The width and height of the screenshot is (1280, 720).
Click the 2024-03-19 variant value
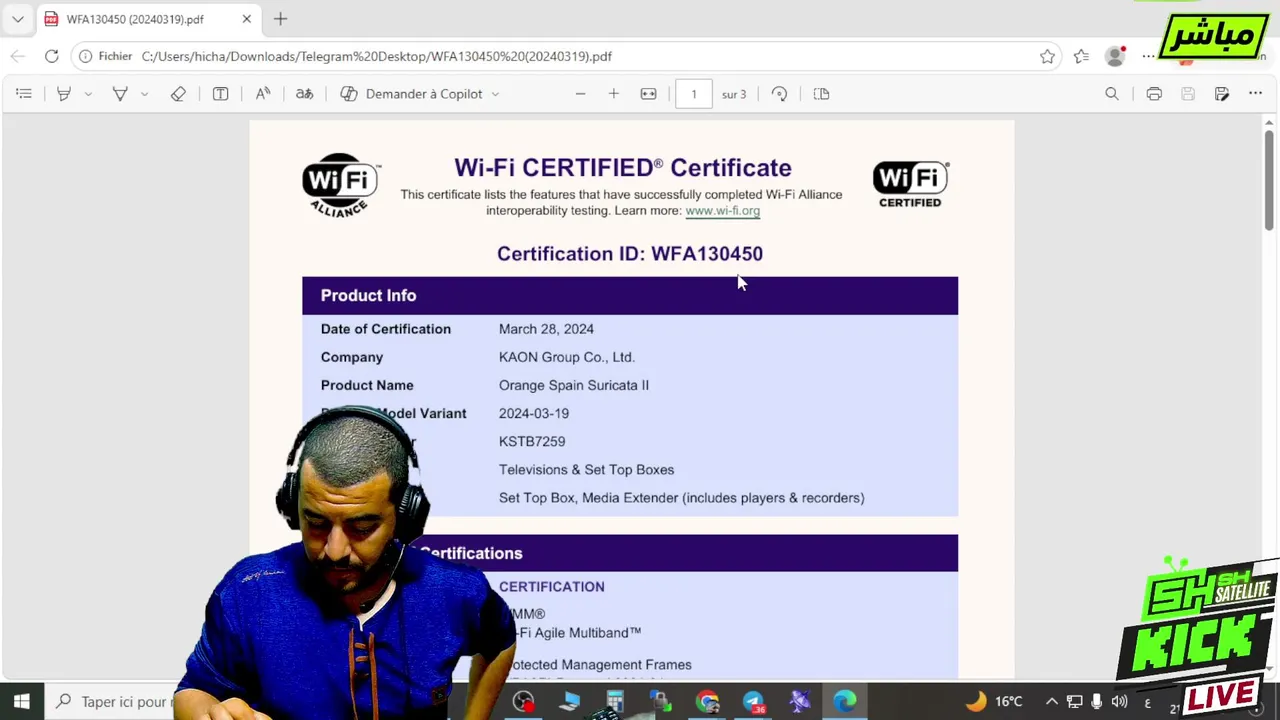(534, 413)
